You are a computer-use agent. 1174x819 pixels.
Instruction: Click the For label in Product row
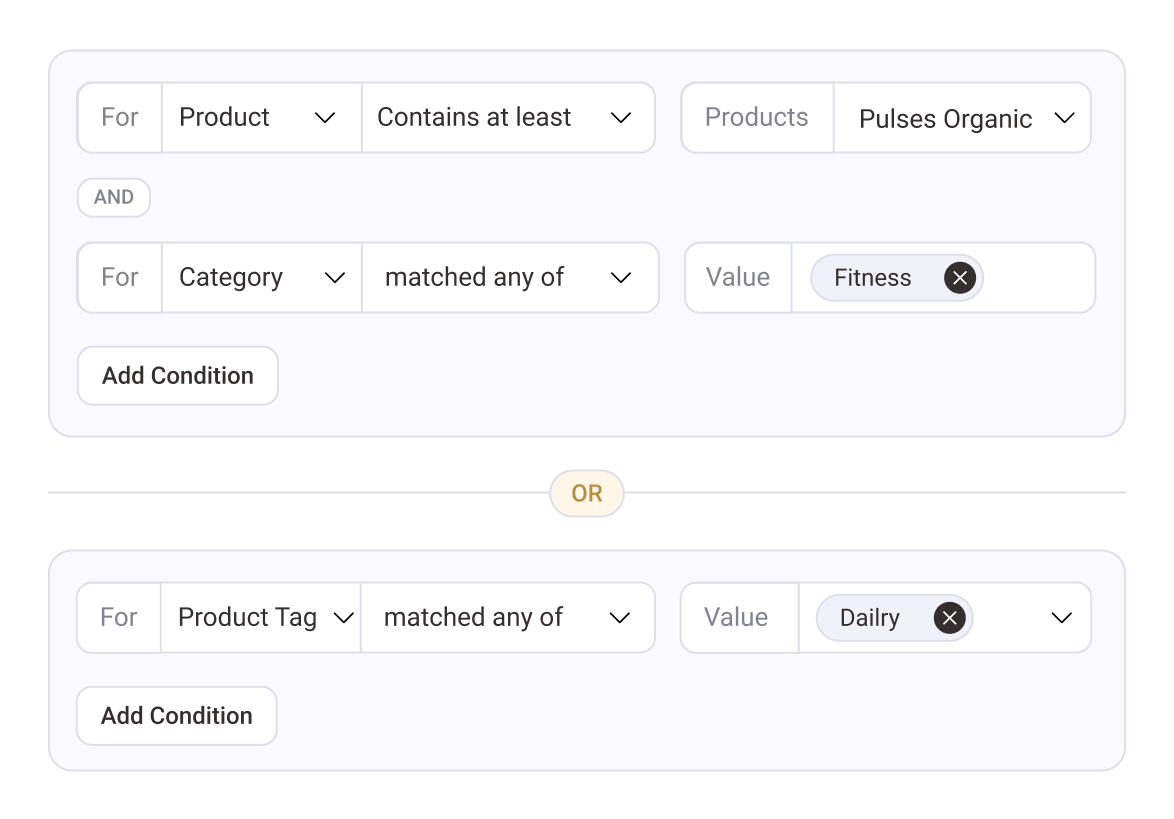coord(120,118)
